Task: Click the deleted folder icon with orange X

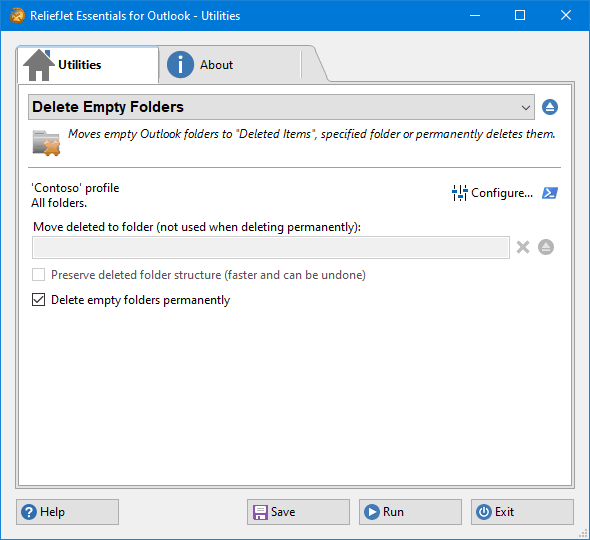Action: (x=46, y=143)
